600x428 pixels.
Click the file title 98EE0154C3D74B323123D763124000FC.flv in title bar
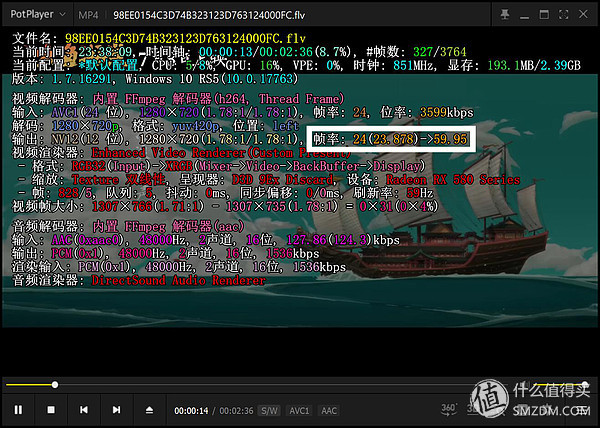209,15
